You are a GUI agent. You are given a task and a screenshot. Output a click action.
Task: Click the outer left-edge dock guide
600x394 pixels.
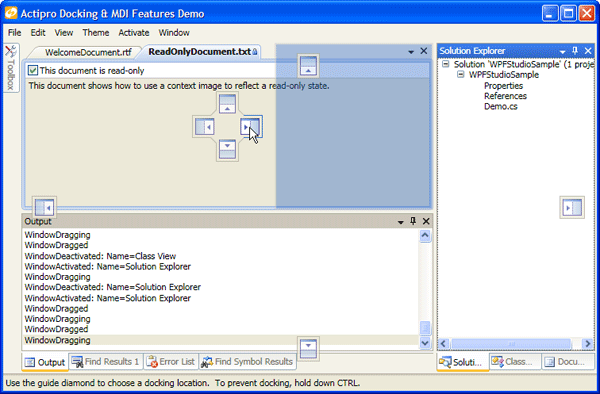44,208
